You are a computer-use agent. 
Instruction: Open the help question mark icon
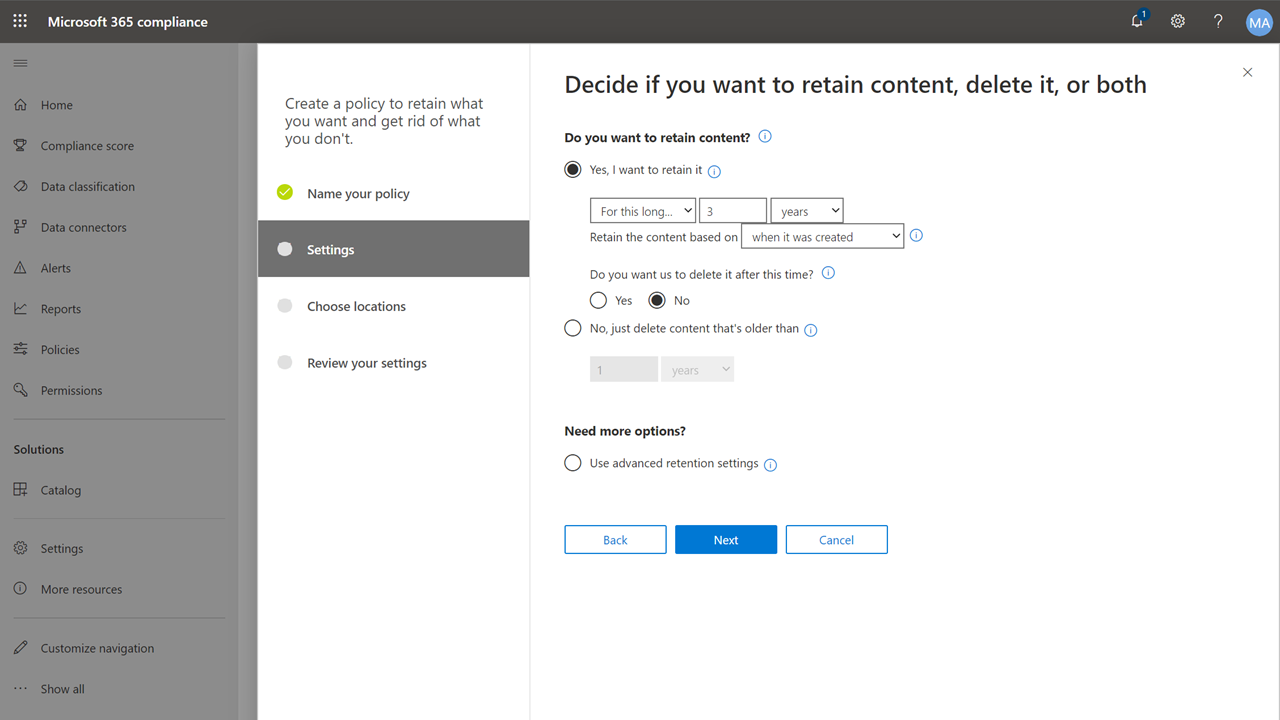tap(1218, 21)
